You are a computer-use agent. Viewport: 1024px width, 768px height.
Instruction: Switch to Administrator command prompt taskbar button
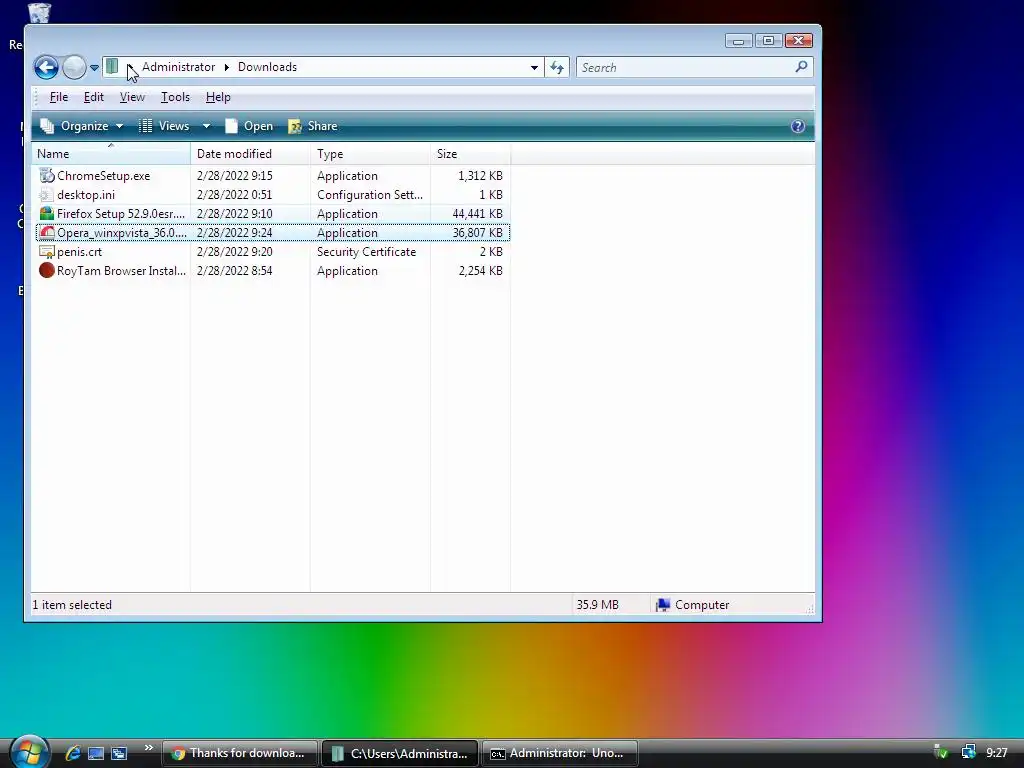(560, 753)
